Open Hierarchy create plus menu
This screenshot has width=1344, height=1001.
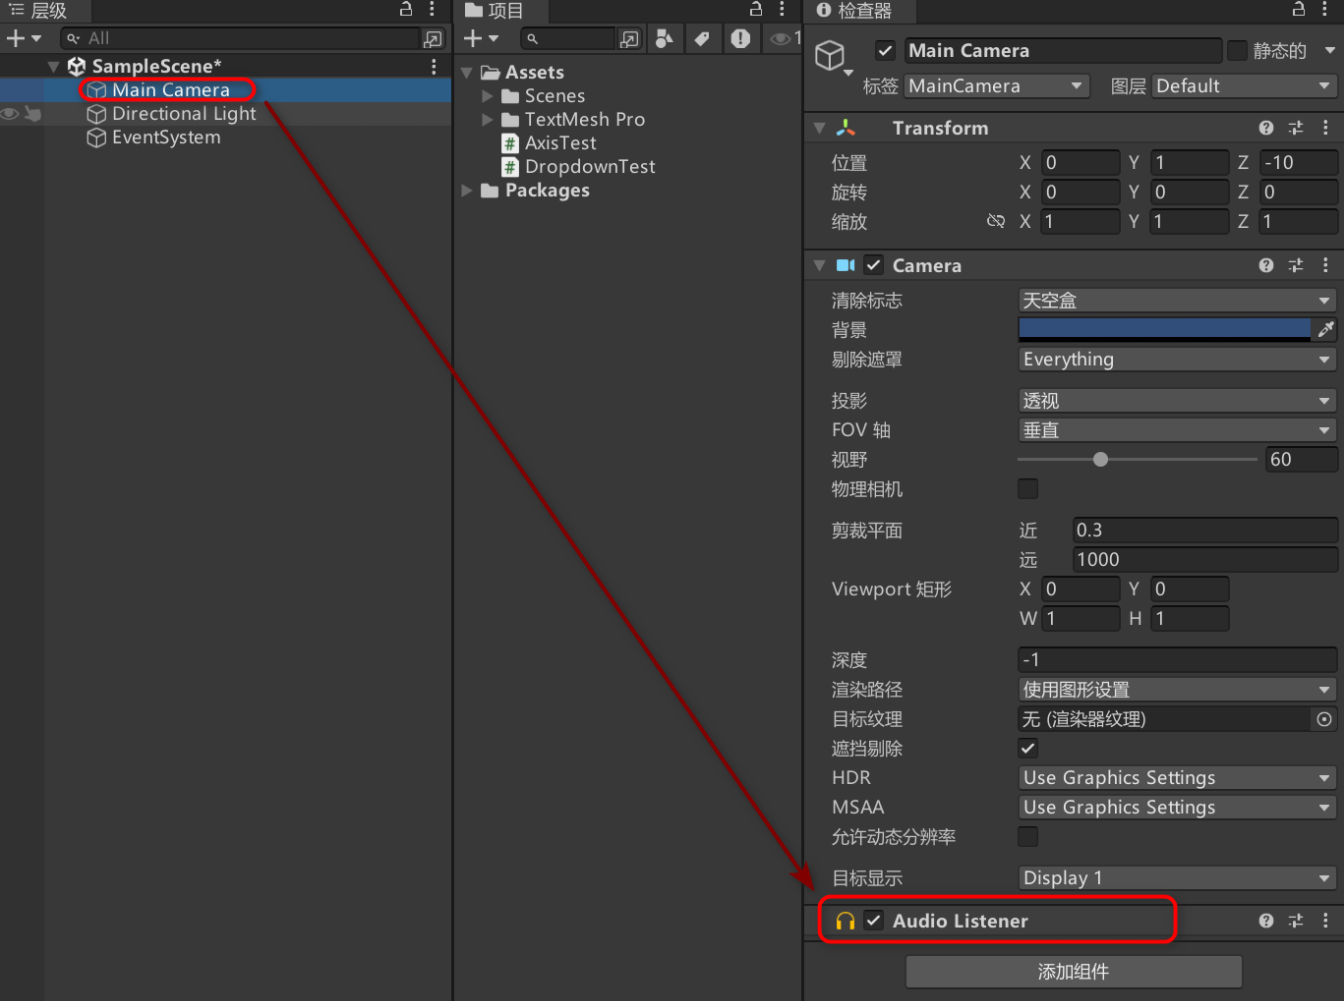point(24,38)
